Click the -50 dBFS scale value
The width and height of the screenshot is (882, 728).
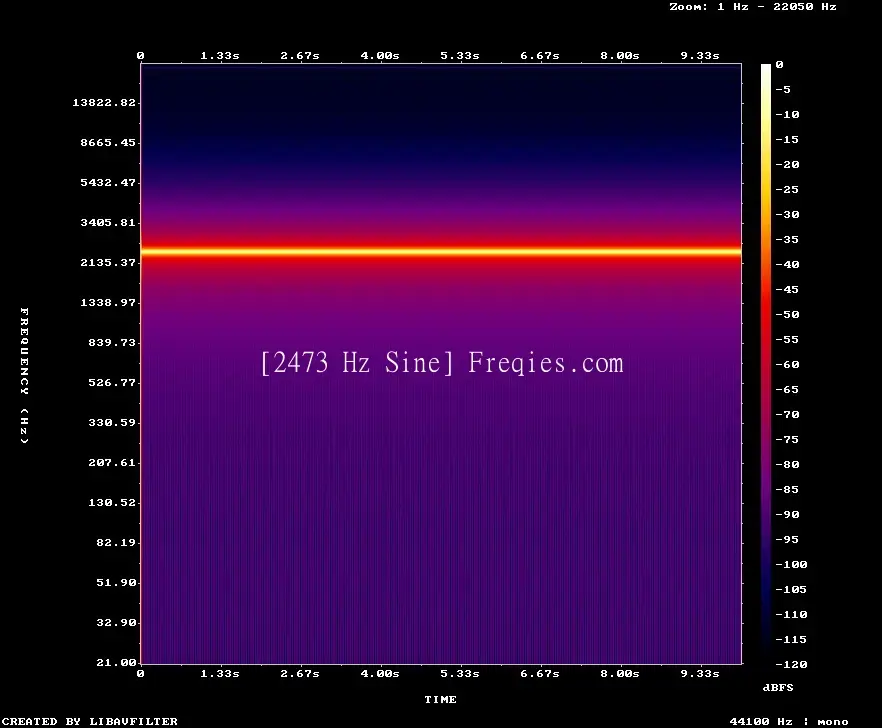coord(787,314)
